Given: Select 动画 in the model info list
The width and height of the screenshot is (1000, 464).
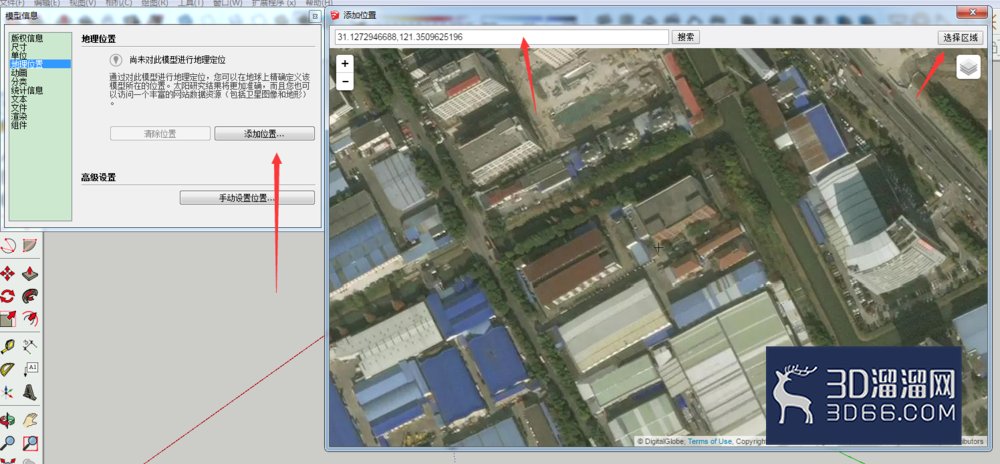Looking at the screenshot, I should 18,73.
